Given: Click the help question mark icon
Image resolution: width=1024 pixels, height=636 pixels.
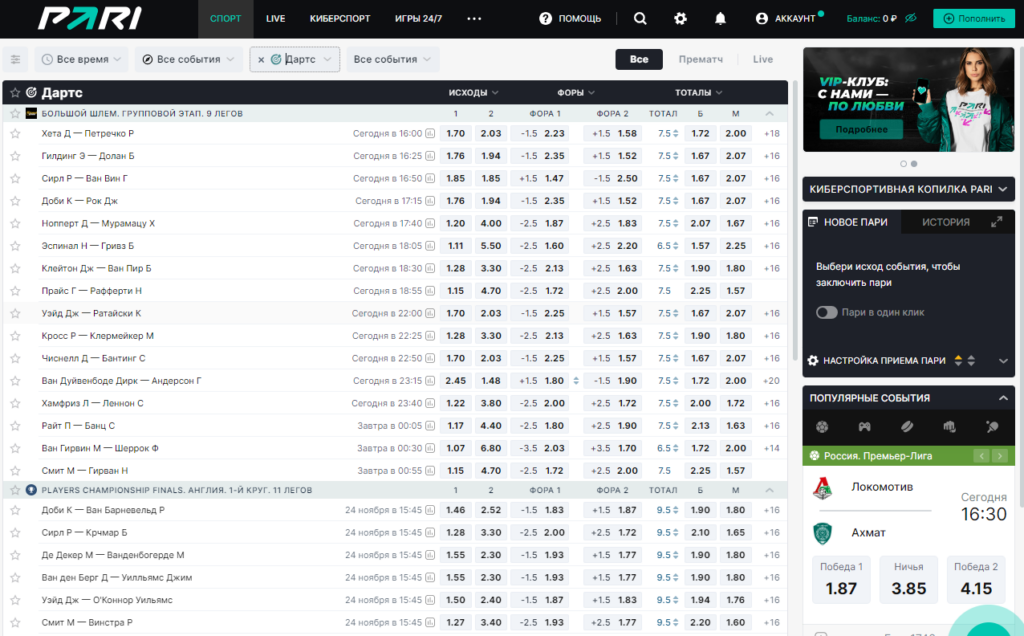Looking at the screenshot, I should coord(545,18).
